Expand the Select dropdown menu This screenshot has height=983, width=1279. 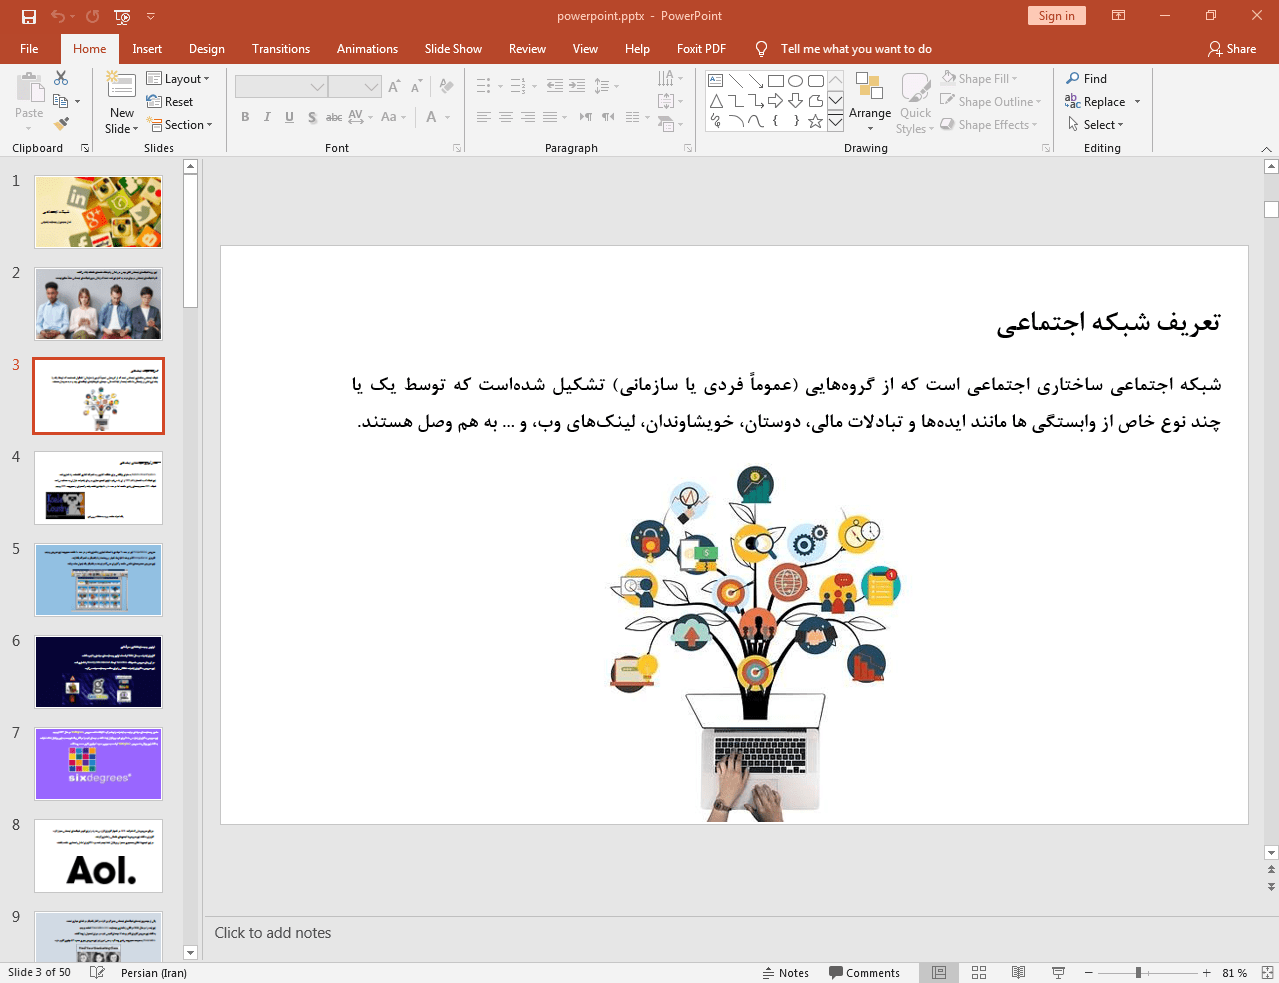click(1096, 125)
